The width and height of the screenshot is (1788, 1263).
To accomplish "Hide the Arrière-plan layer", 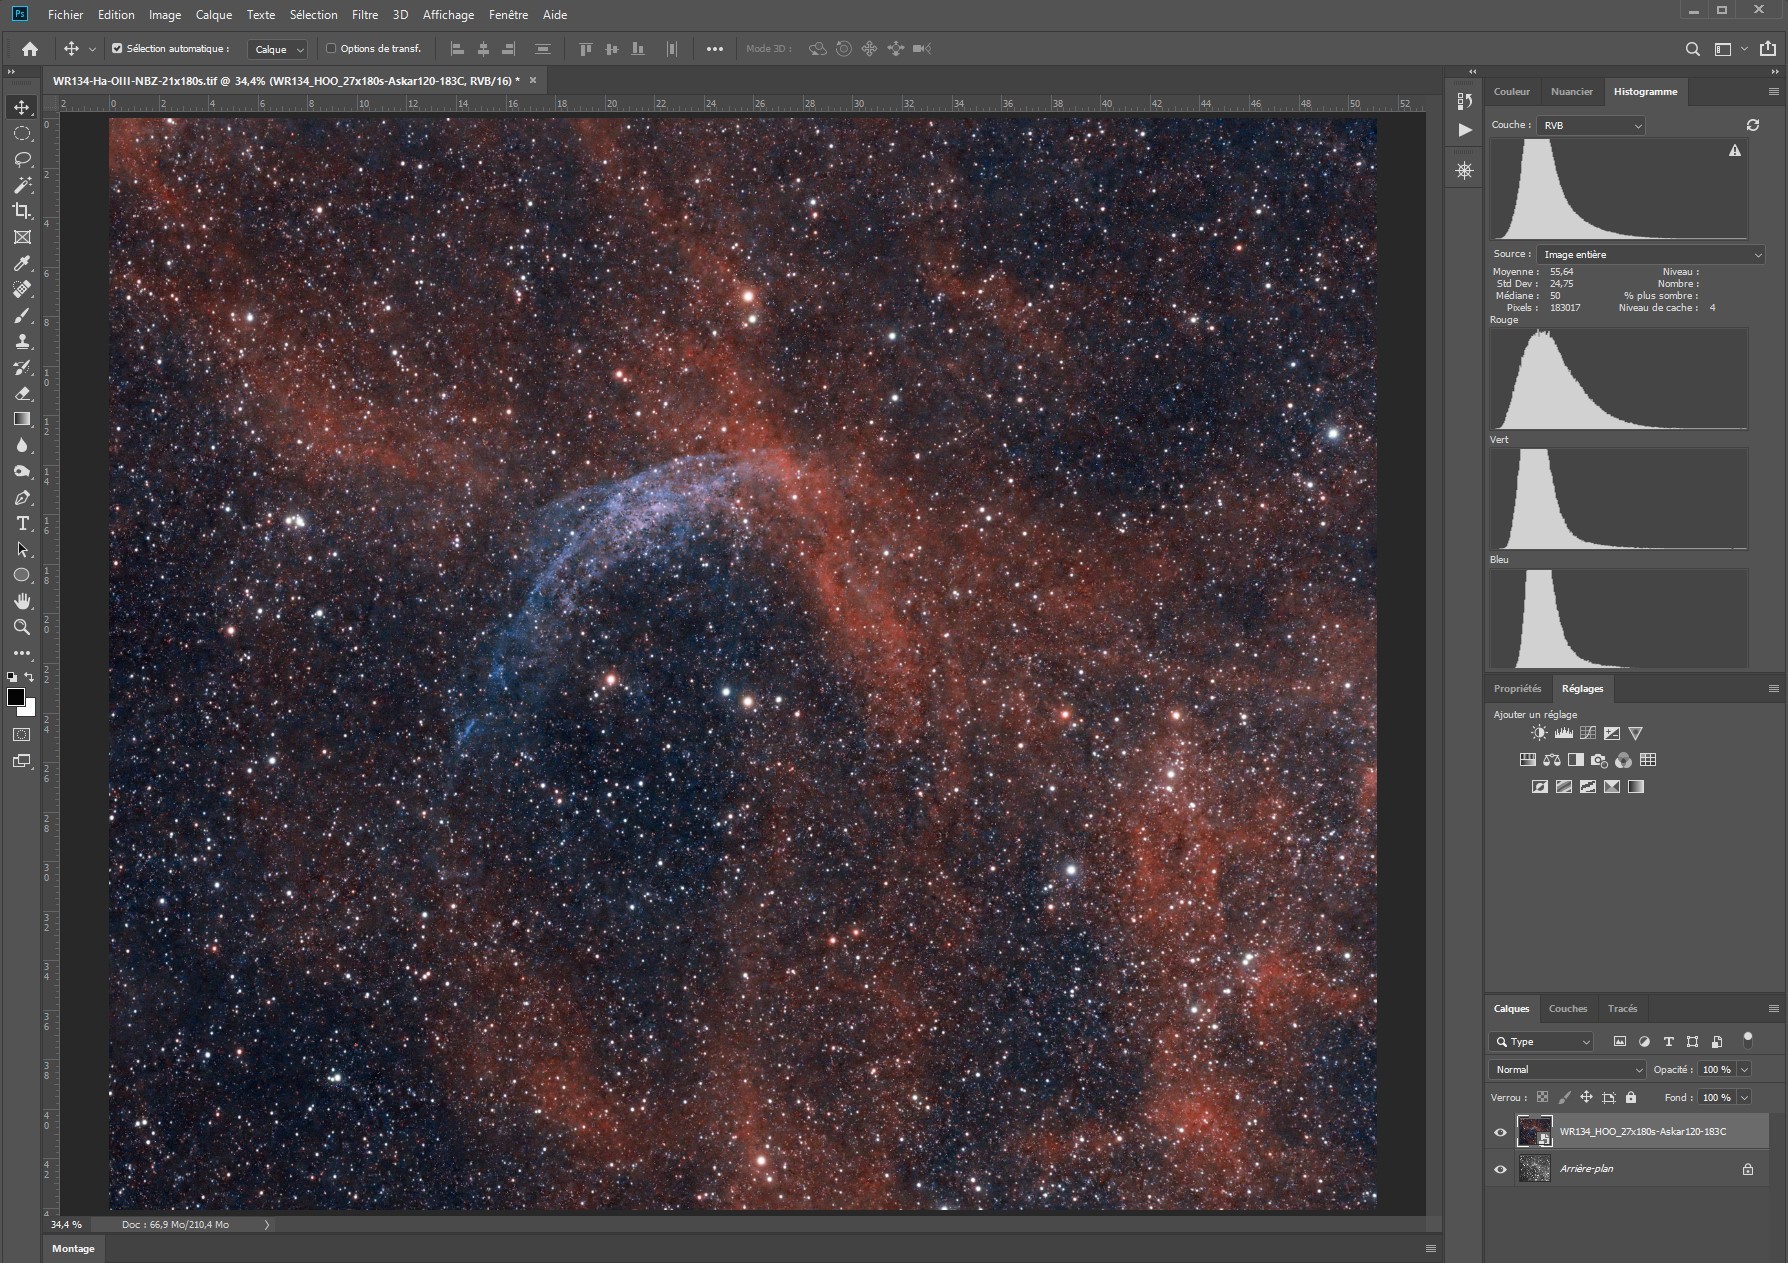I will [x=1500, y=1169].
